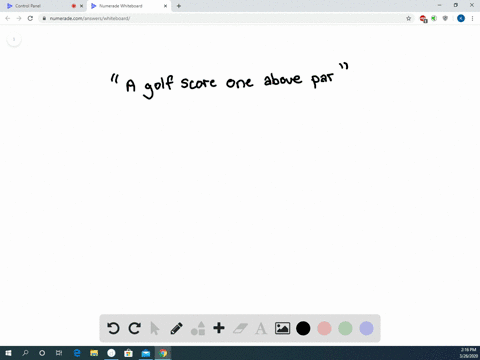Go back in browser history

(8, 18)
